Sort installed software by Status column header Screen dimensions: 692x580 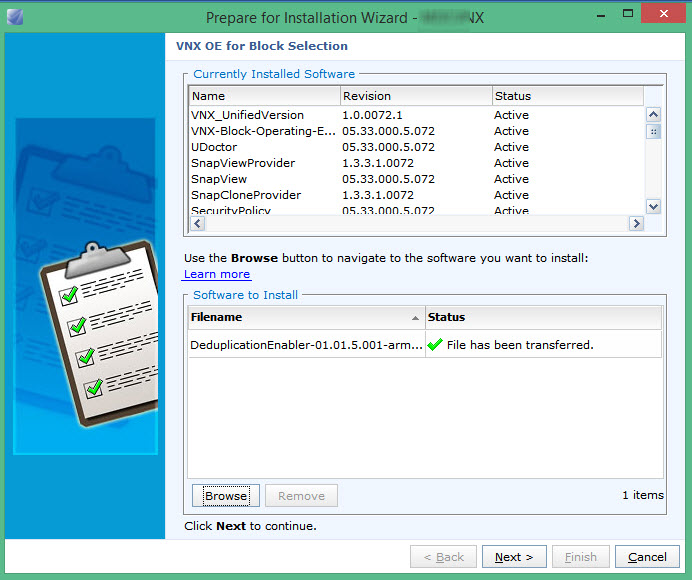pyautogui.click(x=568, y=96)
